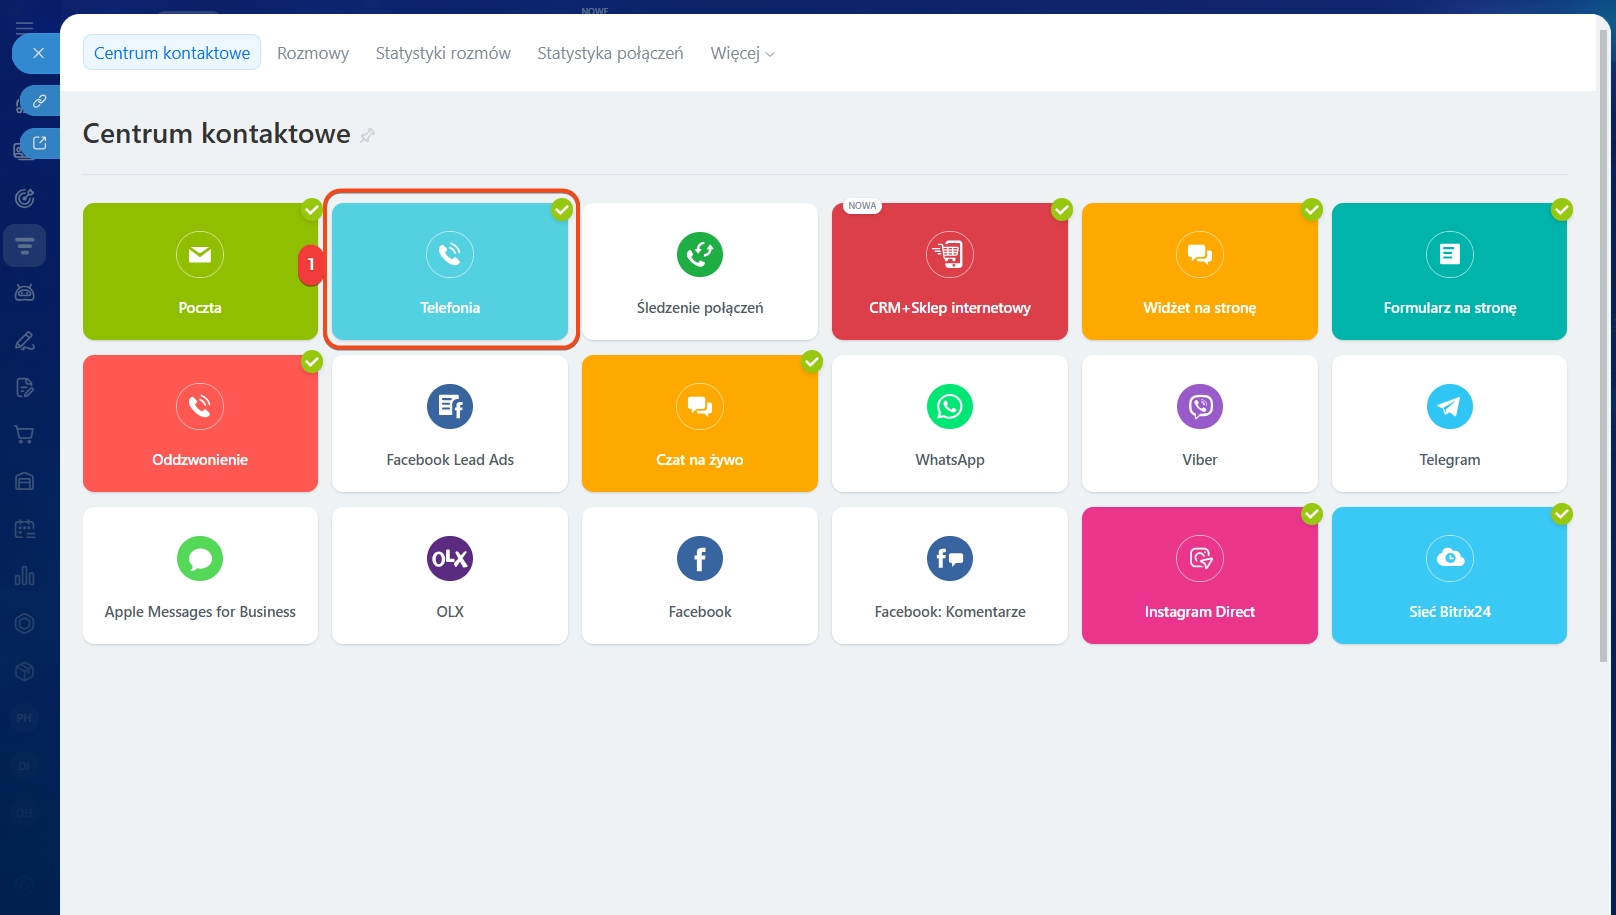Screen dimensions: 1616x915
Task: Click the vertical scrollbar on the right
Action: click(x=1604, y=350)
